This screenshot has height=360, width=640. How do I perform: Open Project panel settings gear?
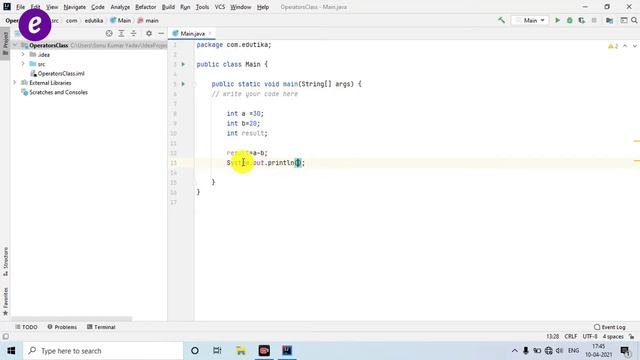point(149,33)
